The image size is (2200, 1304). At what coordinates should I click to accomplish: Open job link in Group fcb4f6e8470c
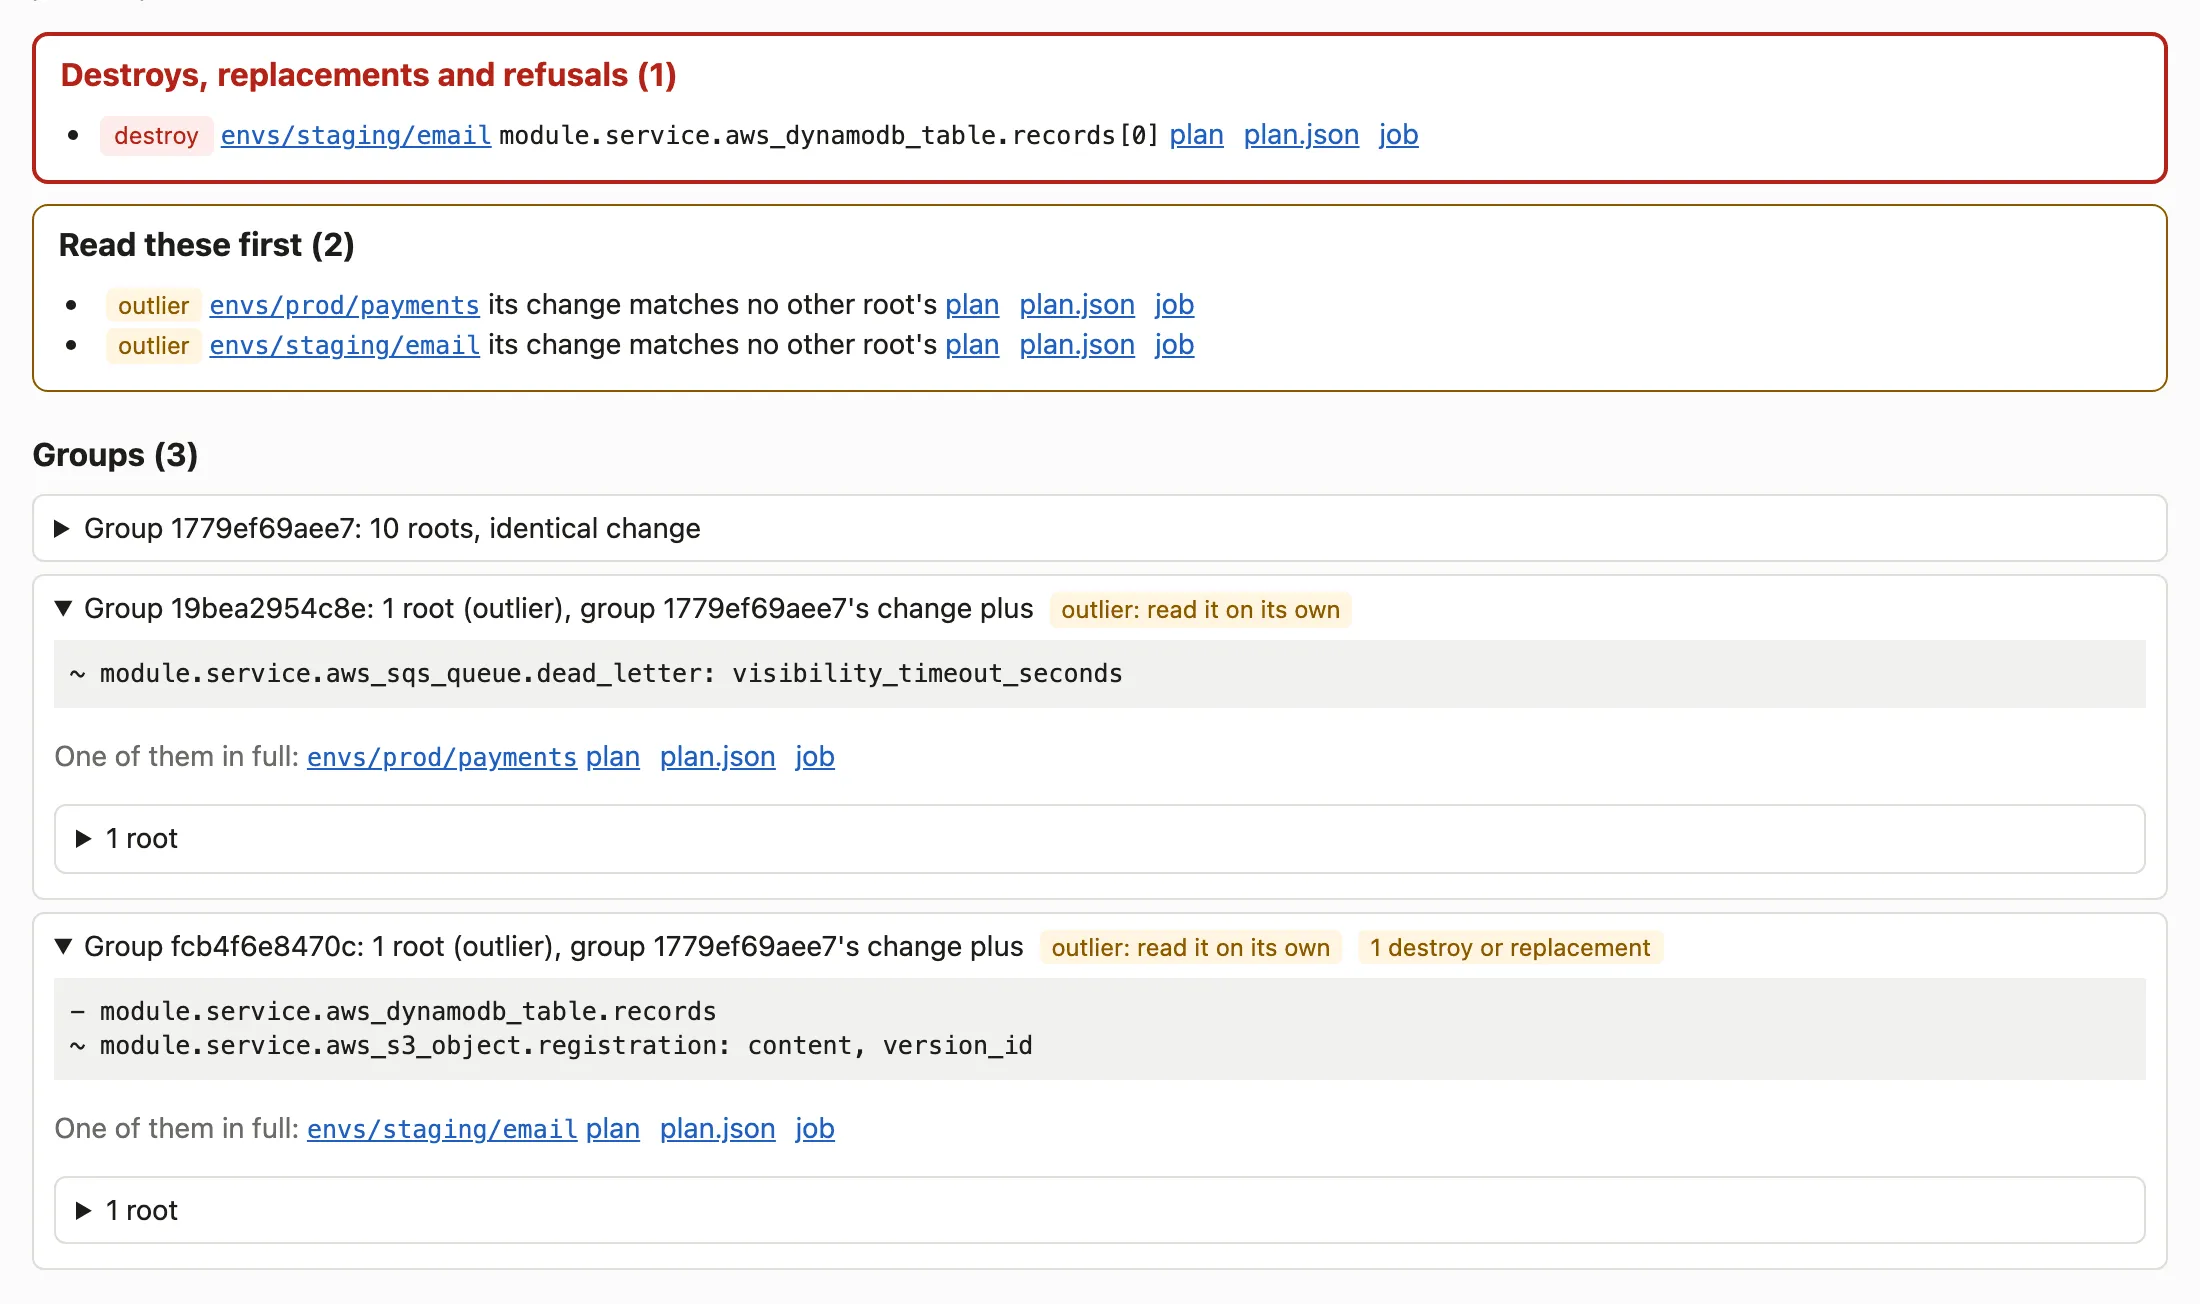(814, 1129)
